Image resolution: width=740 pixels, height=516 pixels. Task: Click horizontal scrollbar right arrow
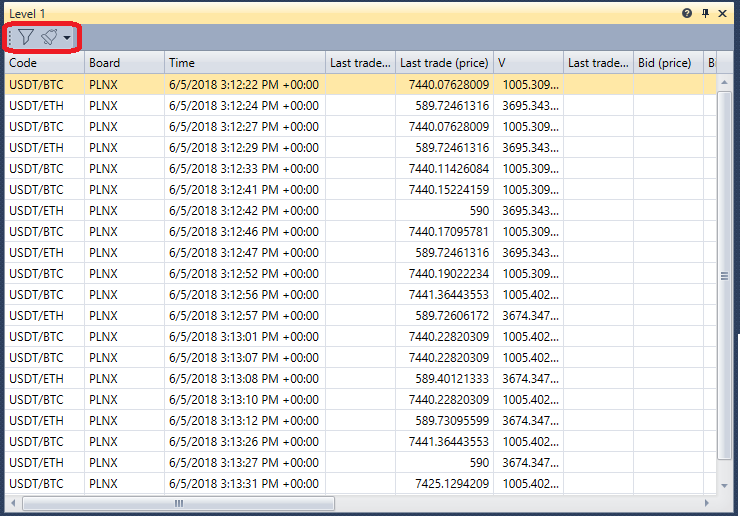click(x=706, y=503)
